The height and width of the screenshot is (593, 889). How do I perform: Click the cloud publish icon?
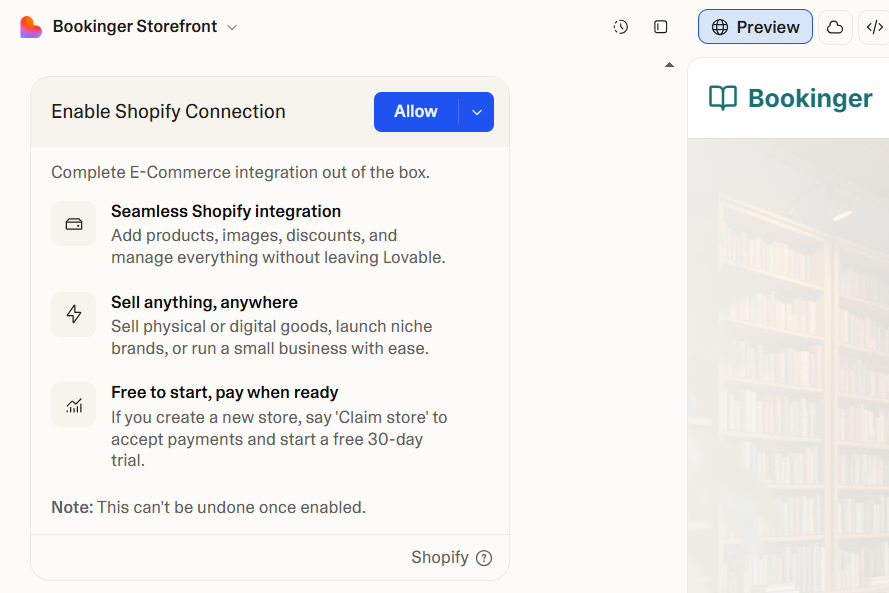point(836,27)
